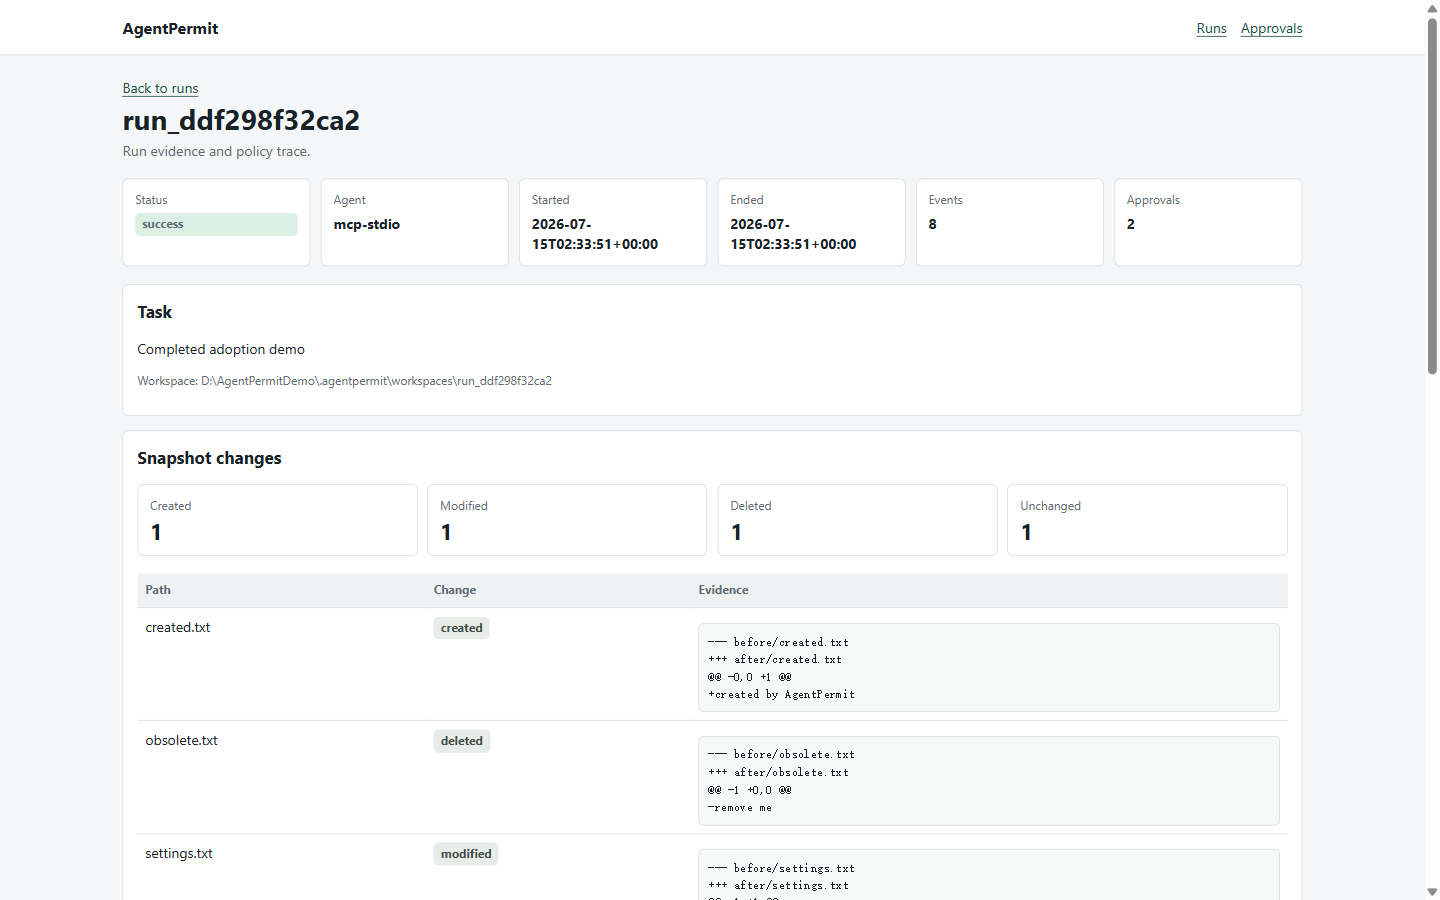Click the Workspace path text

tap(344, 381)
